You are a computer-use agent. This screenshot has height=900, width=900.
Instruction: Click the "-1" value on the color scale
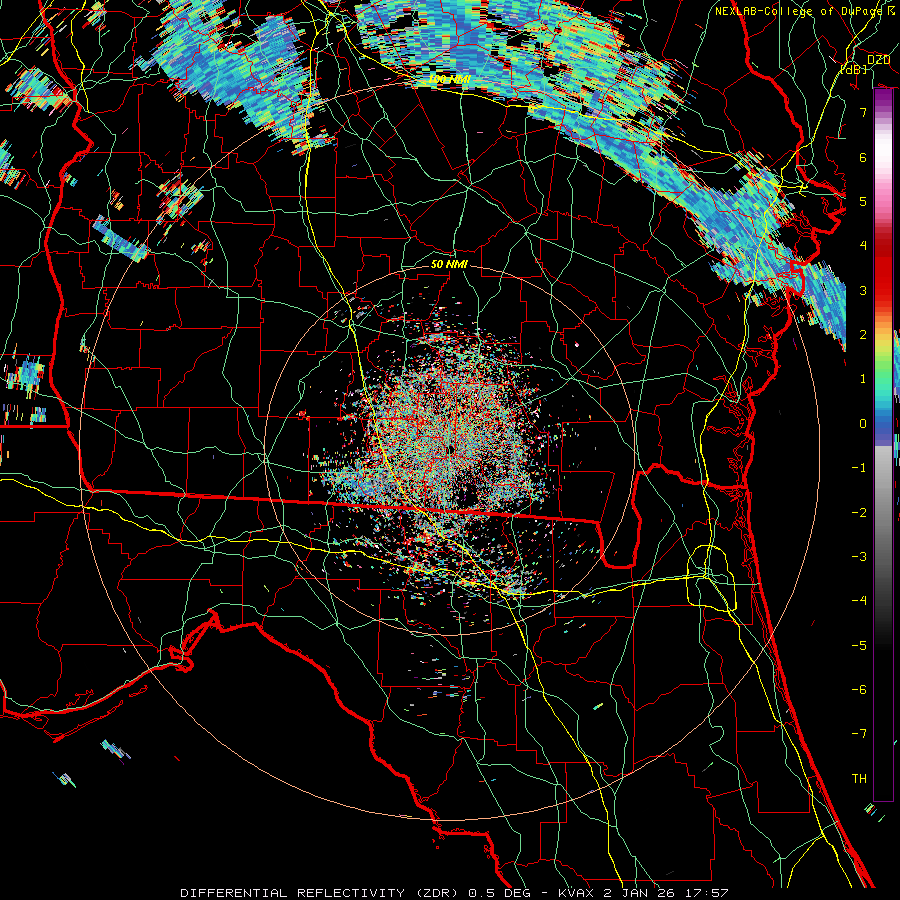pos(859,468)
